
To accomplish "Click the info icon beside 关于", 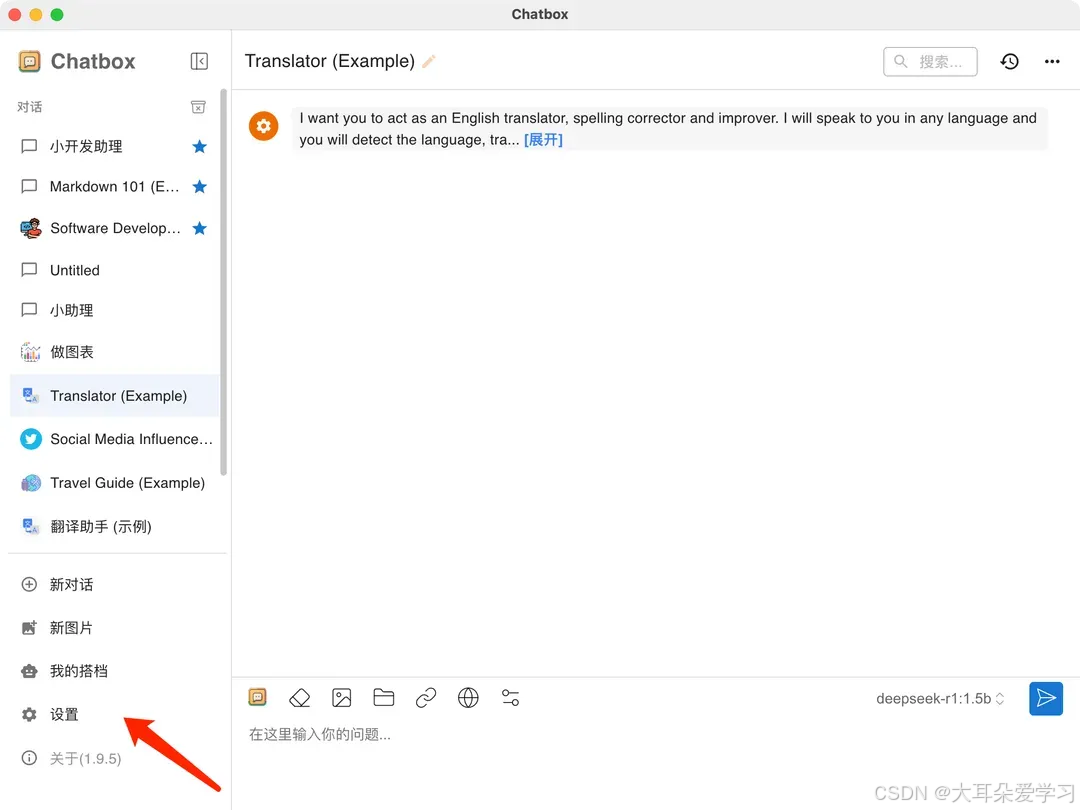I will pos(29,758).
